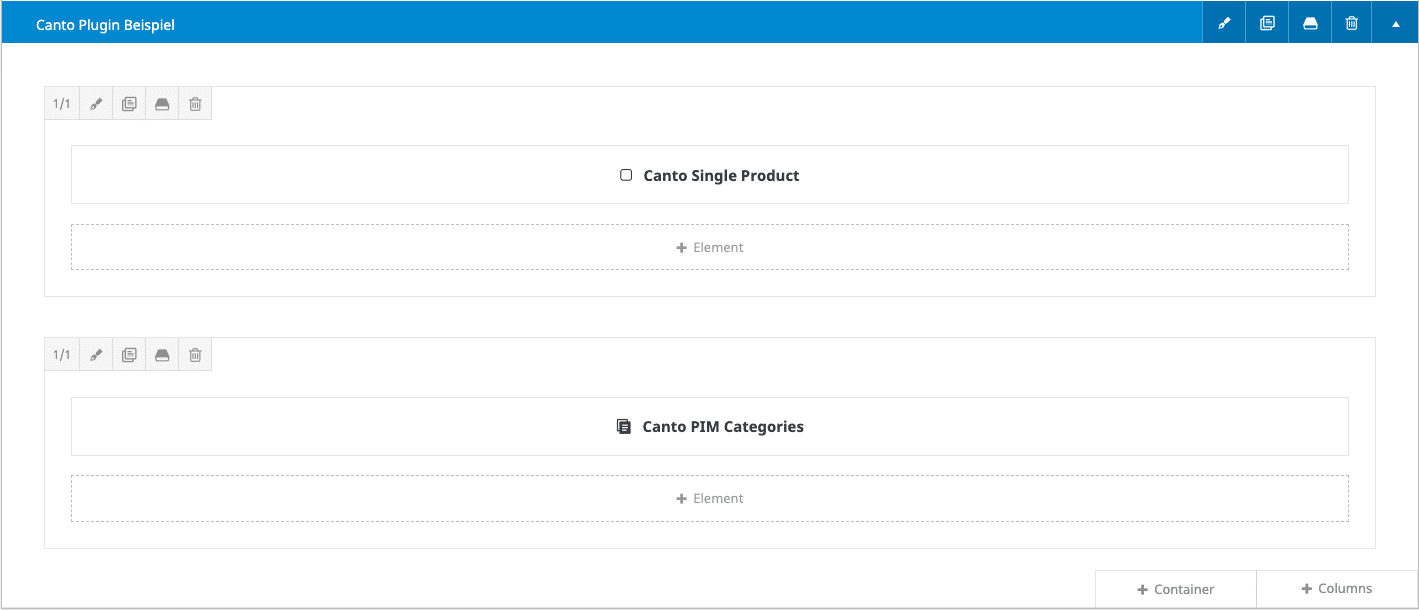Screen dimensions: 1419x610
Task: Delete the column holding Canto Single Product
Action: tap(195, 104)
